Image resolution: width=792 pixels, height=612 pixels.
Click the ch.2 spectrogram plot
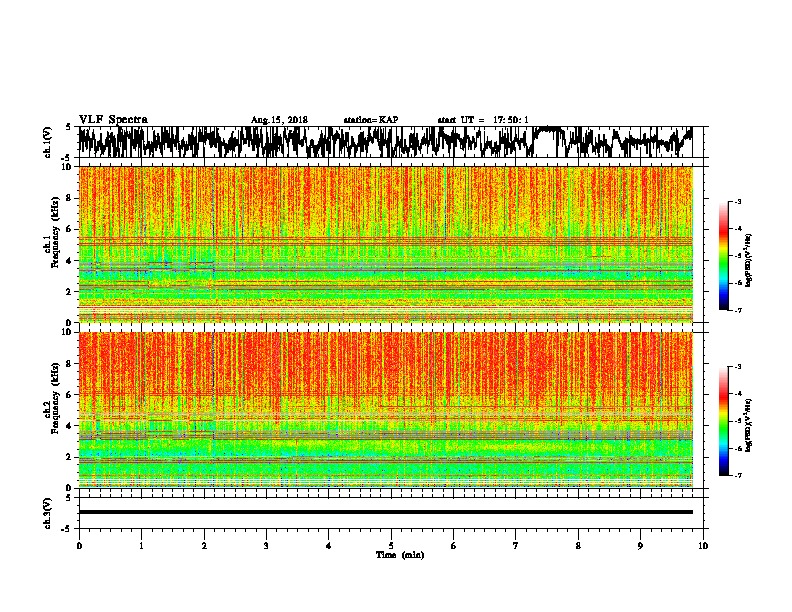pyautogui.click(x=386, y=410)
